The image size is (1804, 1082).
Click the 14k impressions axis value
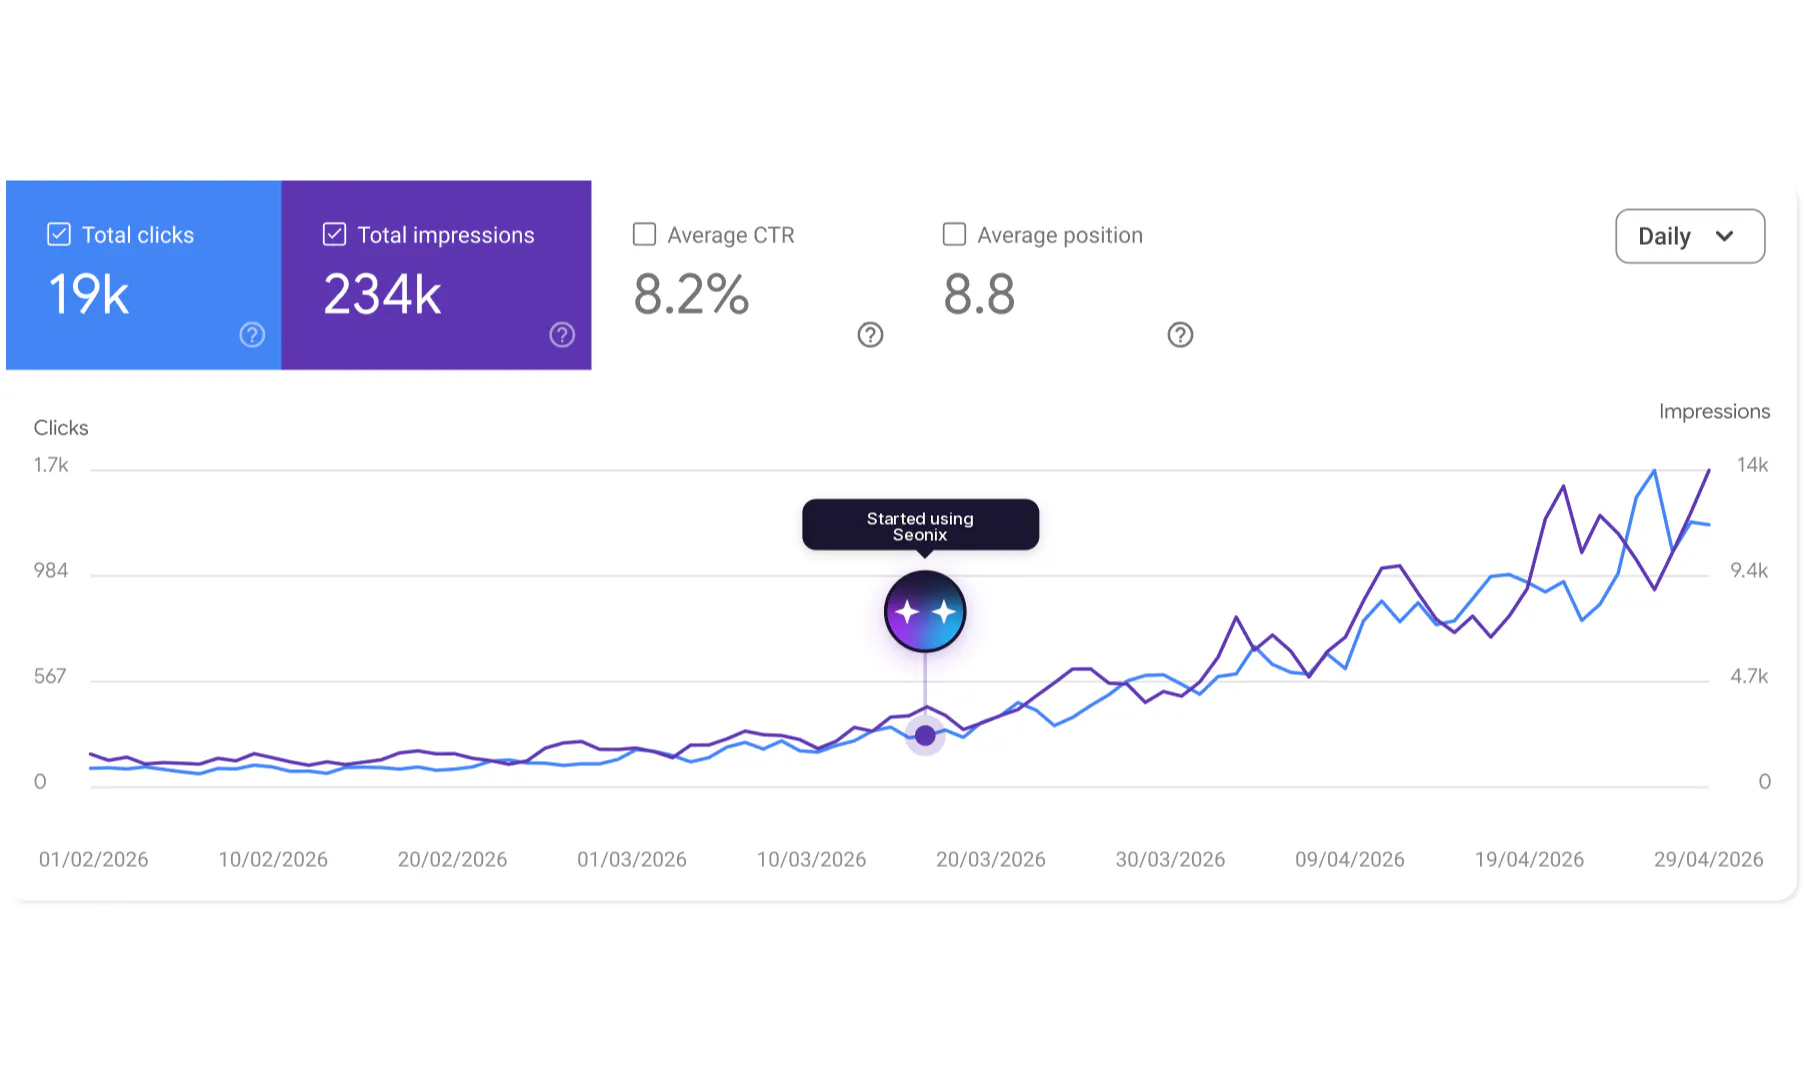click(1752, 465)
